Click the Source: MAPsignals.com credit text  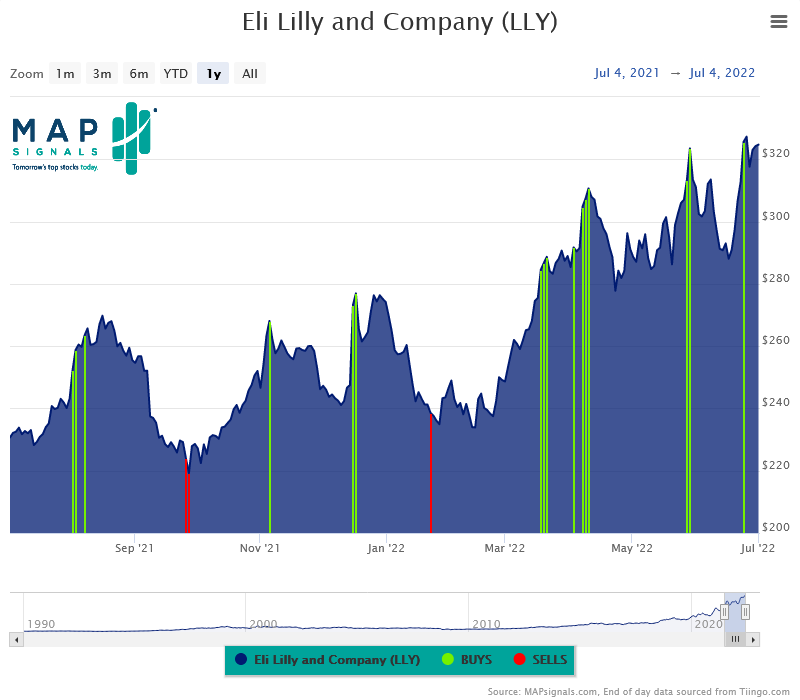(638, 692)
